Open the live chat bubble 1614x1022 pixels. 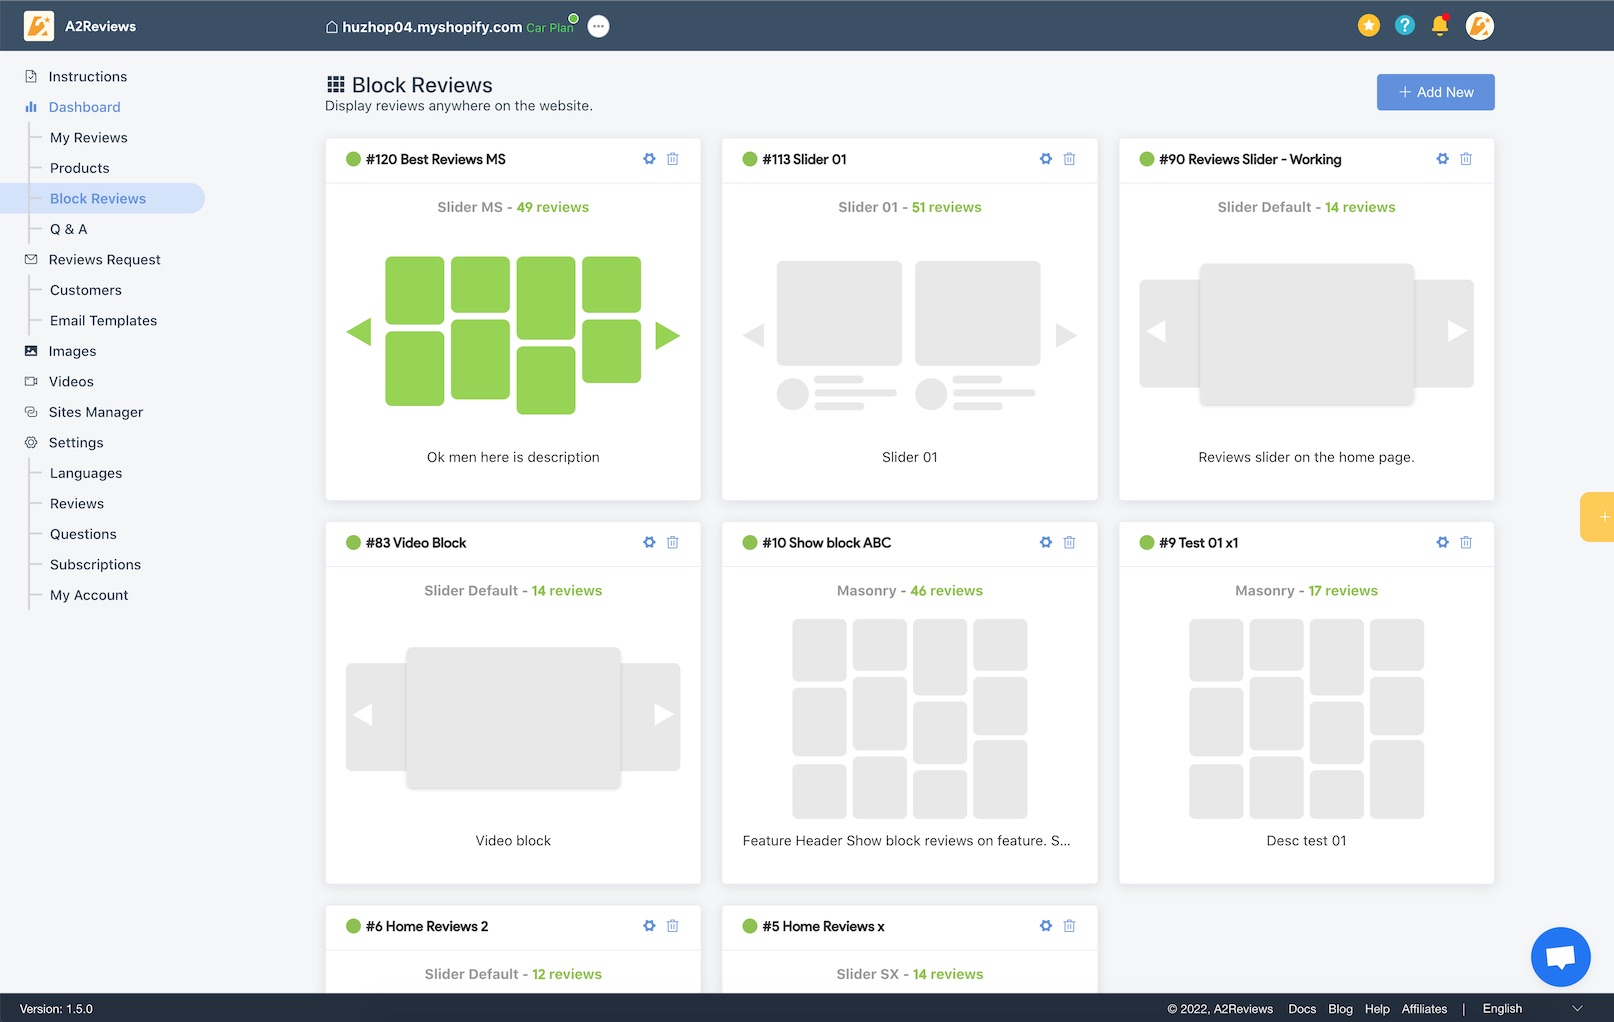pyautogui.click(x=1560, y=957)
